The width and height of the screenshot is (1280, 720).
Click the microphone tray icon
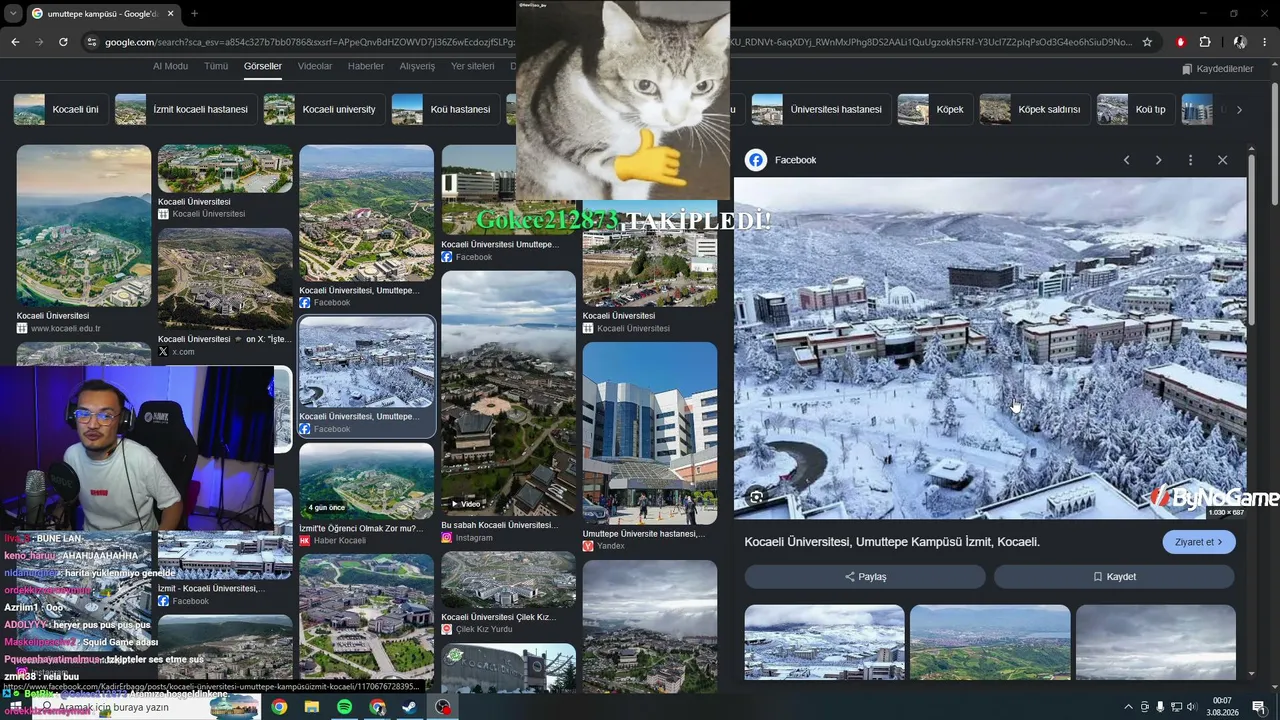pos(1160,707)
